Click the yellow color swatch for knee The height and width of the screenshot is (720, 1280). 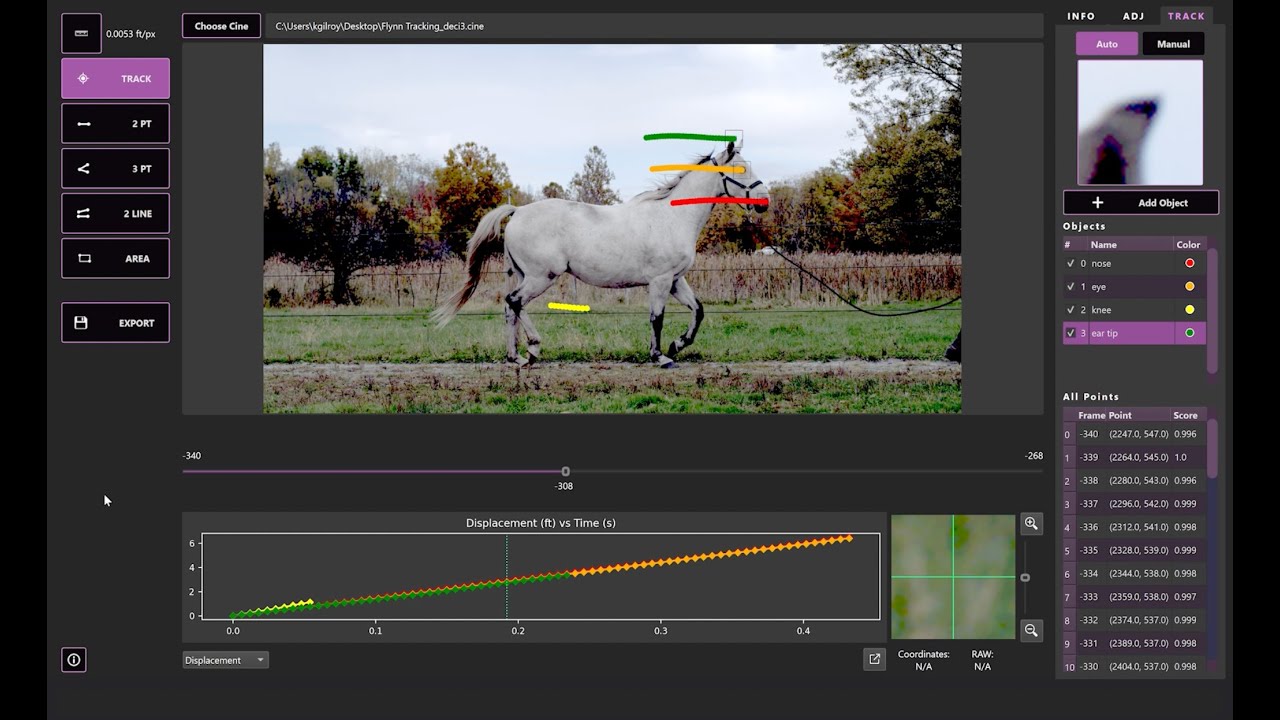[1189, 309]
